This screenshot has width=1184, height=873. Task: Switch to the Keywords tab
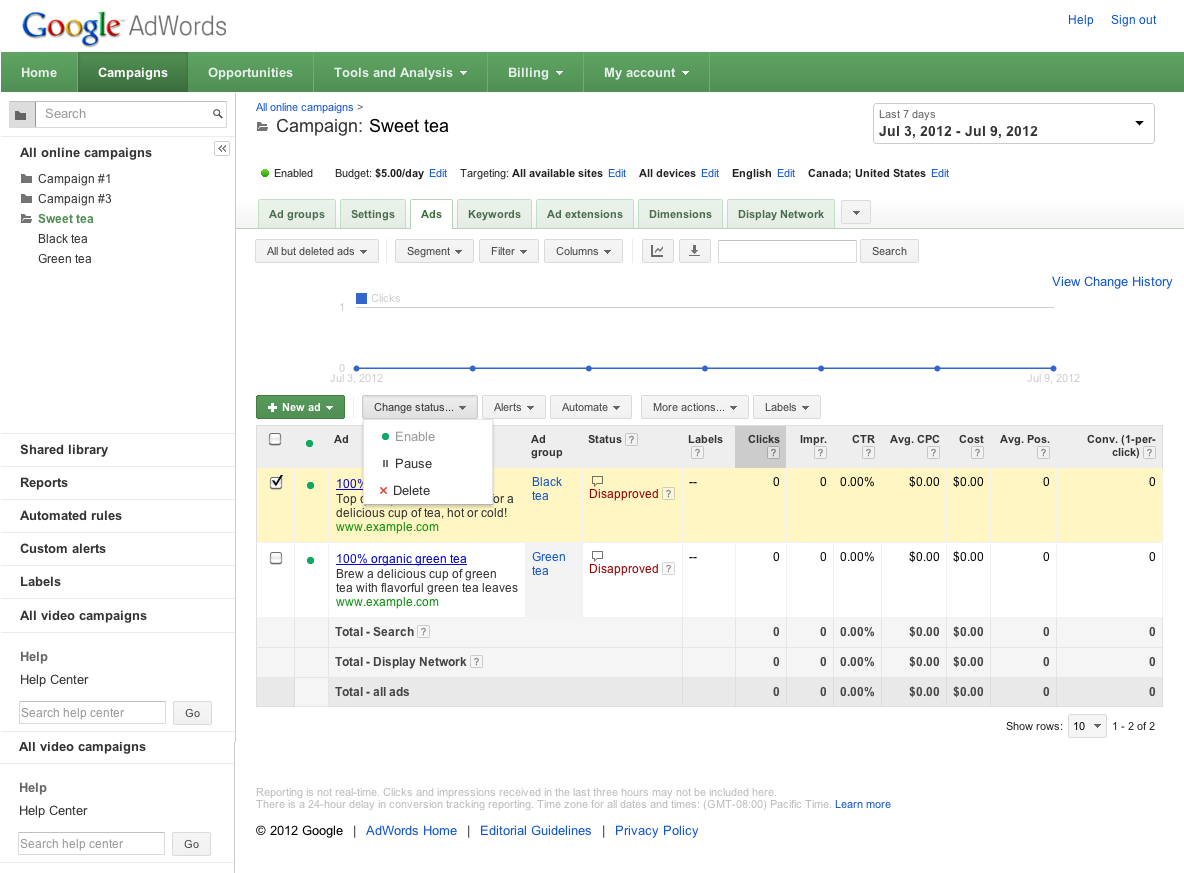tap(494, 214)
